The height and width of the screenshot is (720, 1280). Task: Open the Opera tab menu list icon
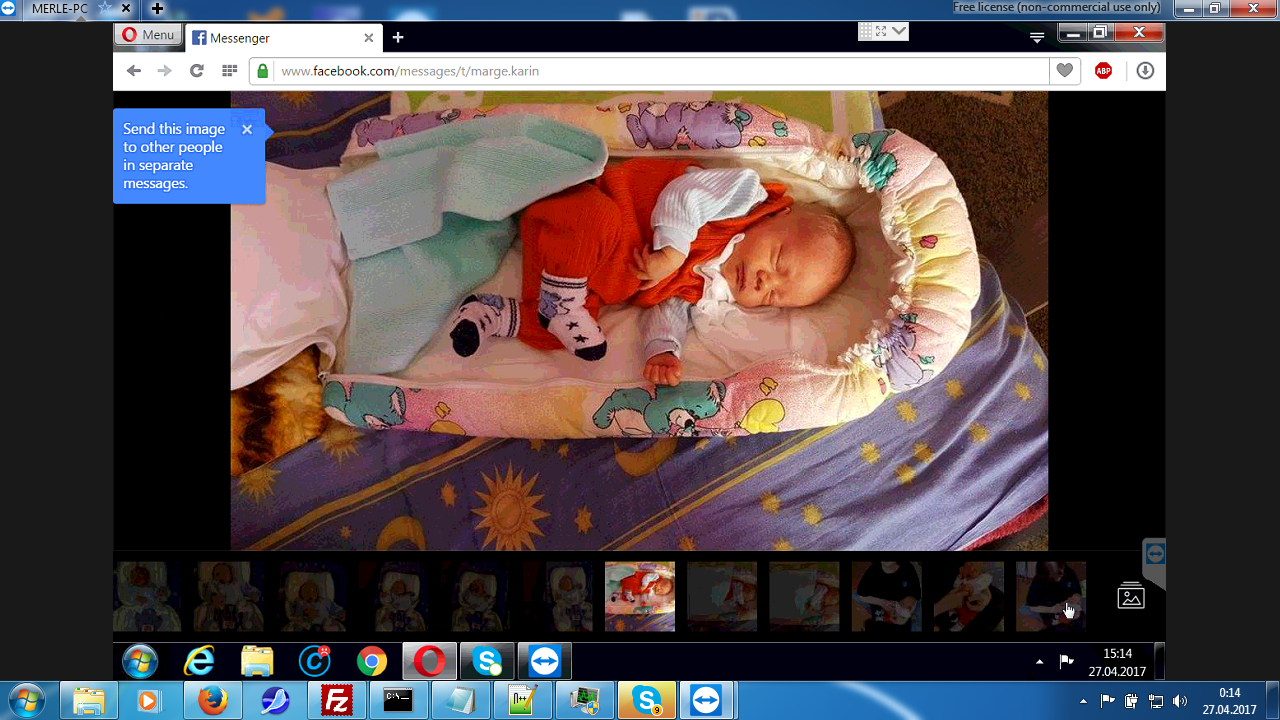tap(1037, 37)
